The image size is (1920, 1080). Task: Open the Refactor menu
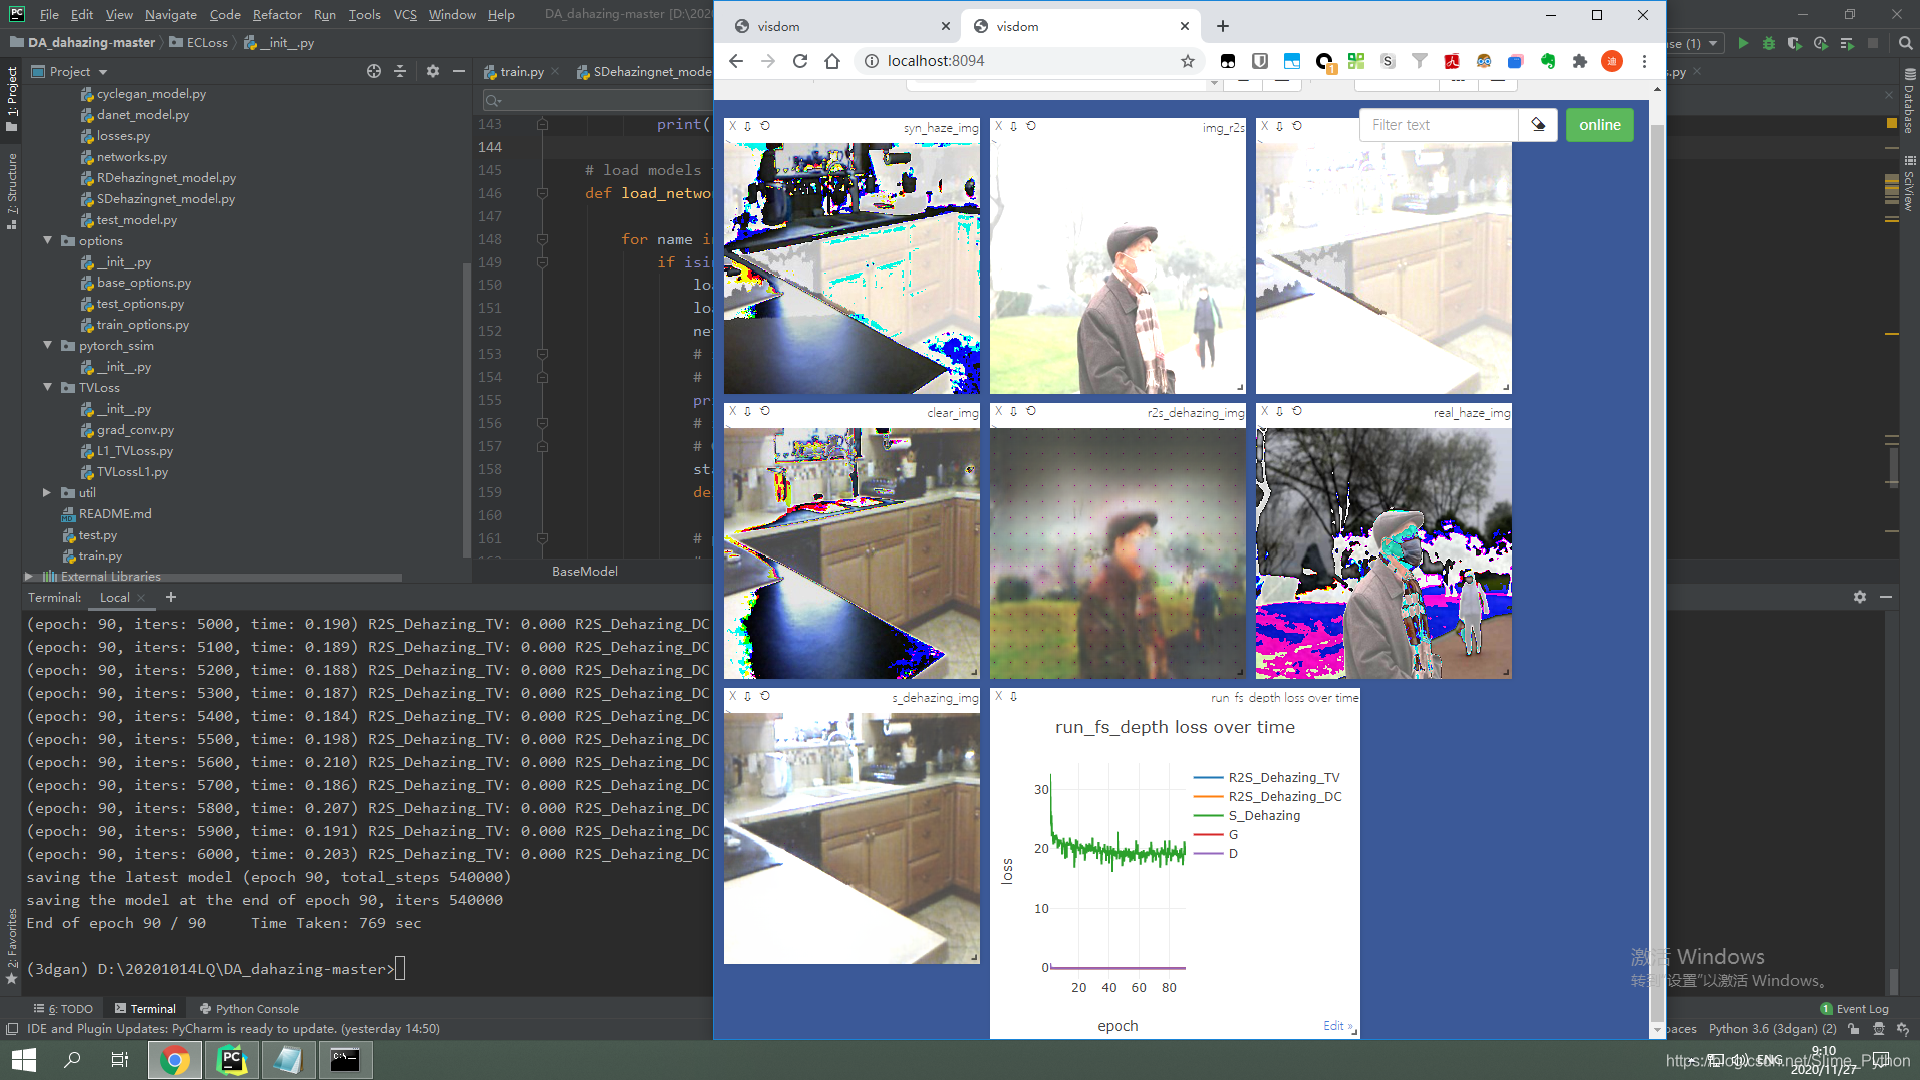pyautogui.click(x=276, y=14)
